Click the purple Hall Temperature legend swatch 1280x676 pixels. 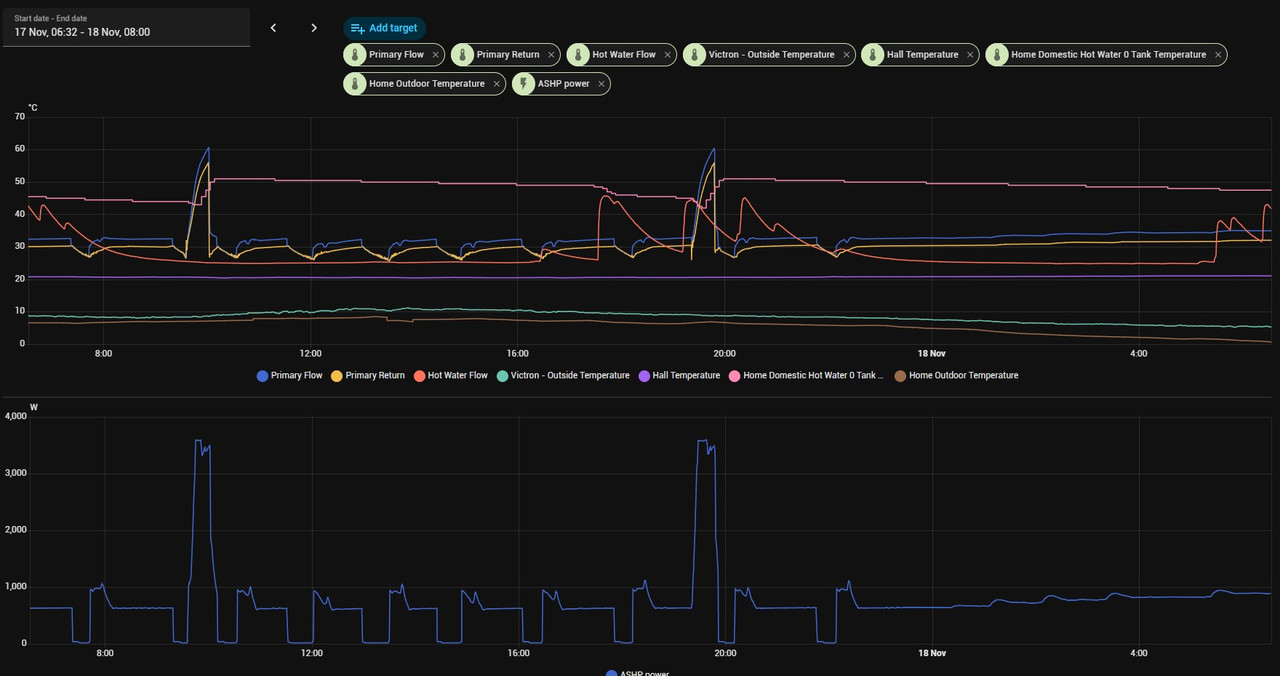click(x=644, y=376)
